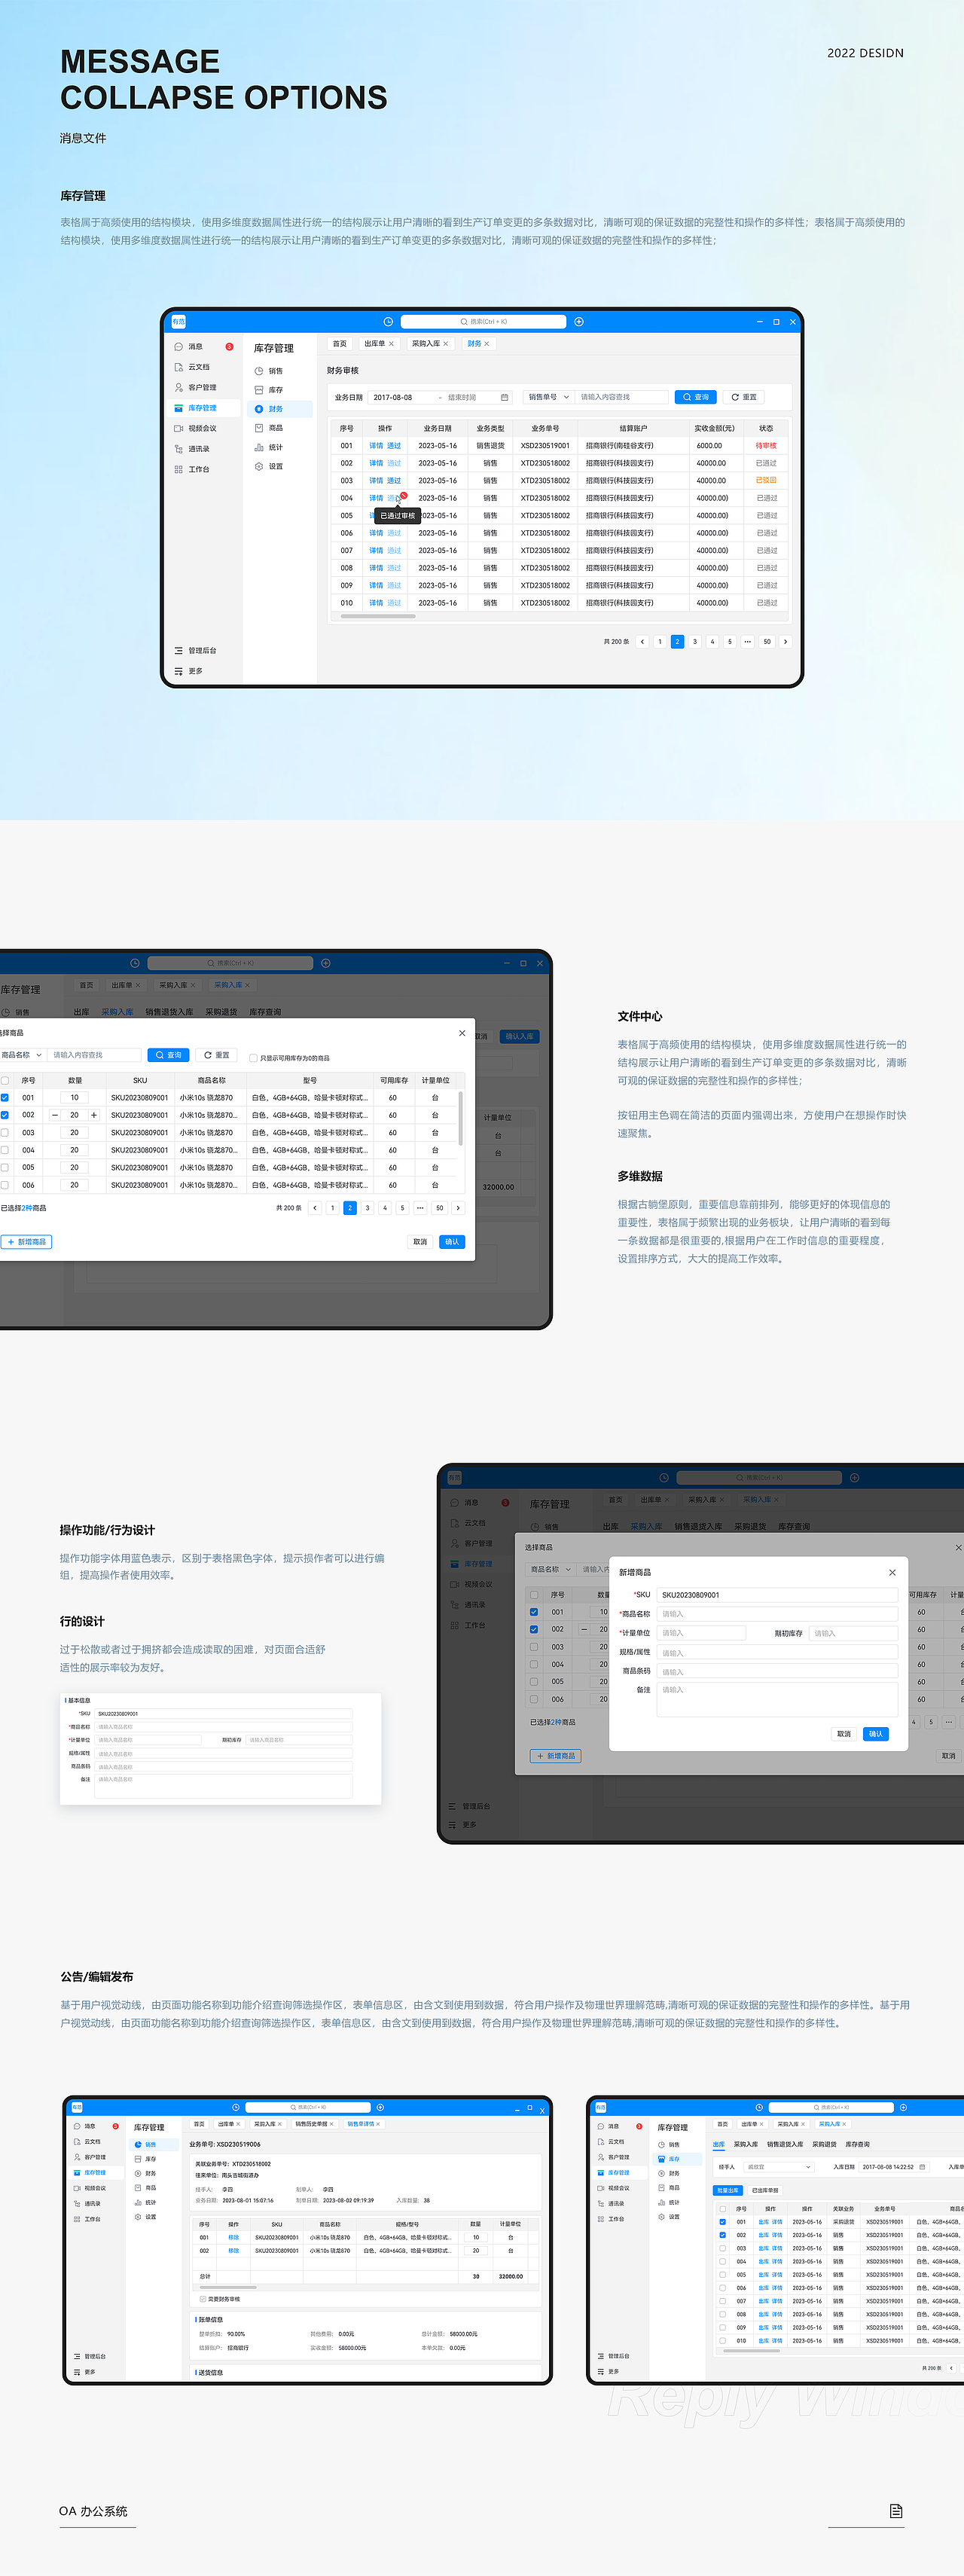Image resolution: width=964 pixels, height=2576 pixels.
Task: Check row 003 checkbox in the 选择商品 dialog
Action: (x=5, y=1133)
